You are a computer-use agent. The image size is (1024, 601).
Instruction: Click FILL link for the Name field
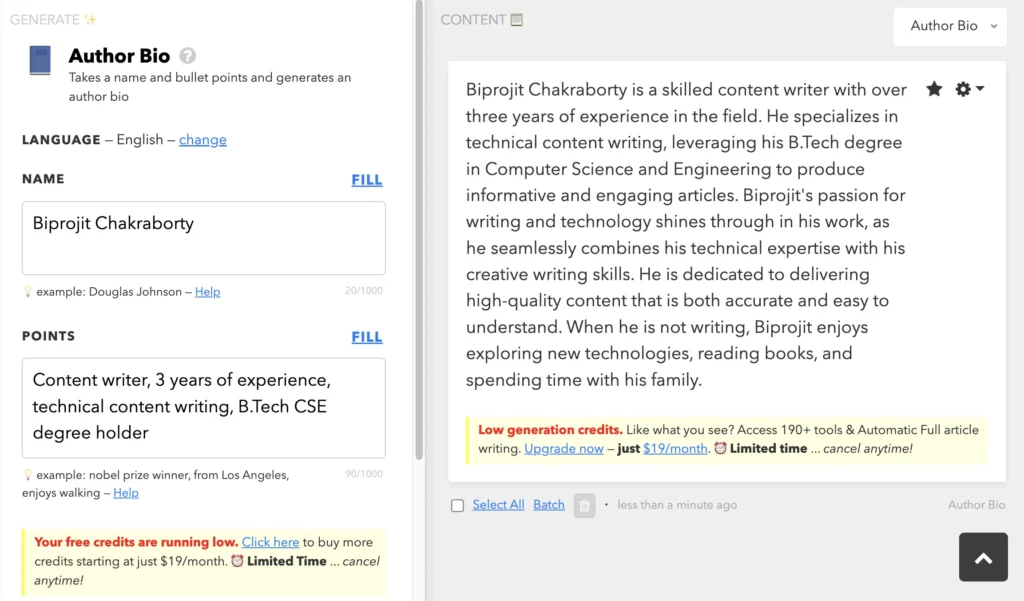pyautogui.click(x=367, y=180)
